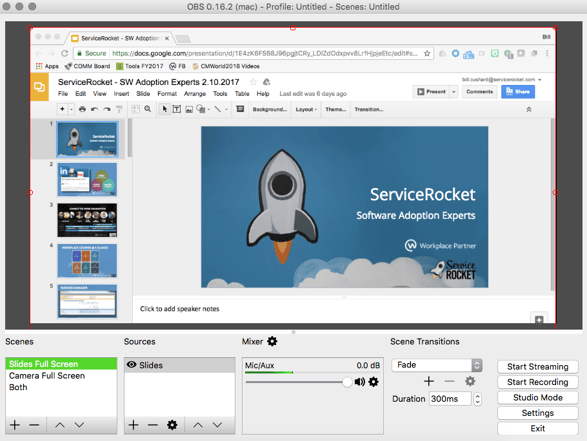The height and width of the screenshot is (441, 587).
Task: Select slide 3 thumbnail
Action: click(87, 220)
